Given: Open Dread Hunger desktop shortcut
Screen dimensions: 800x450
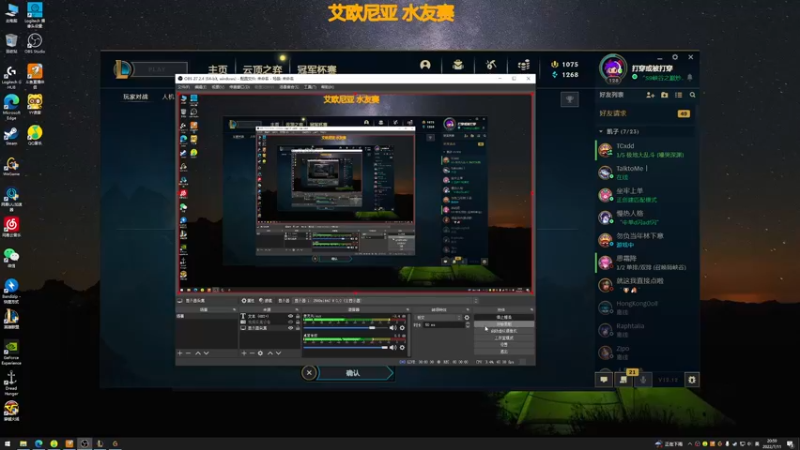Looking at the screenshot, I should tap(11, 384).
